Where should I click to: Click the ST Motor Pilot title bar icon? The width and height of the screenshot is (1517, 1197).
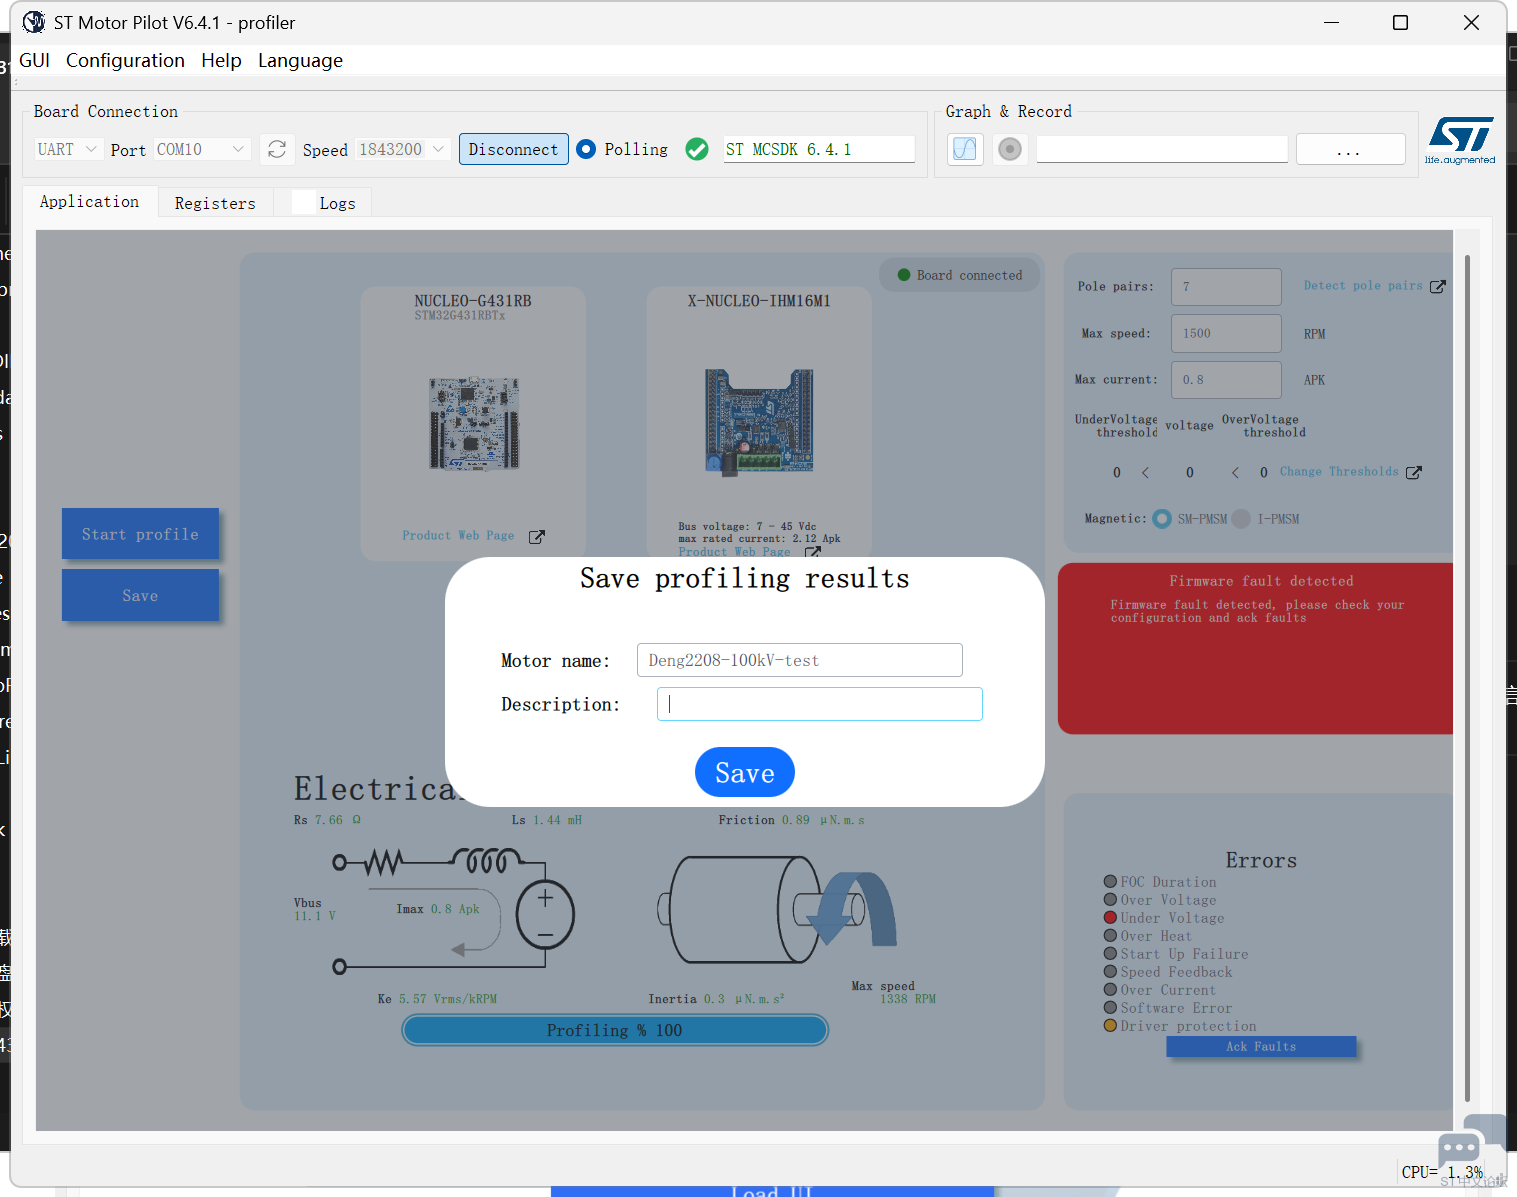coord(34,22)
